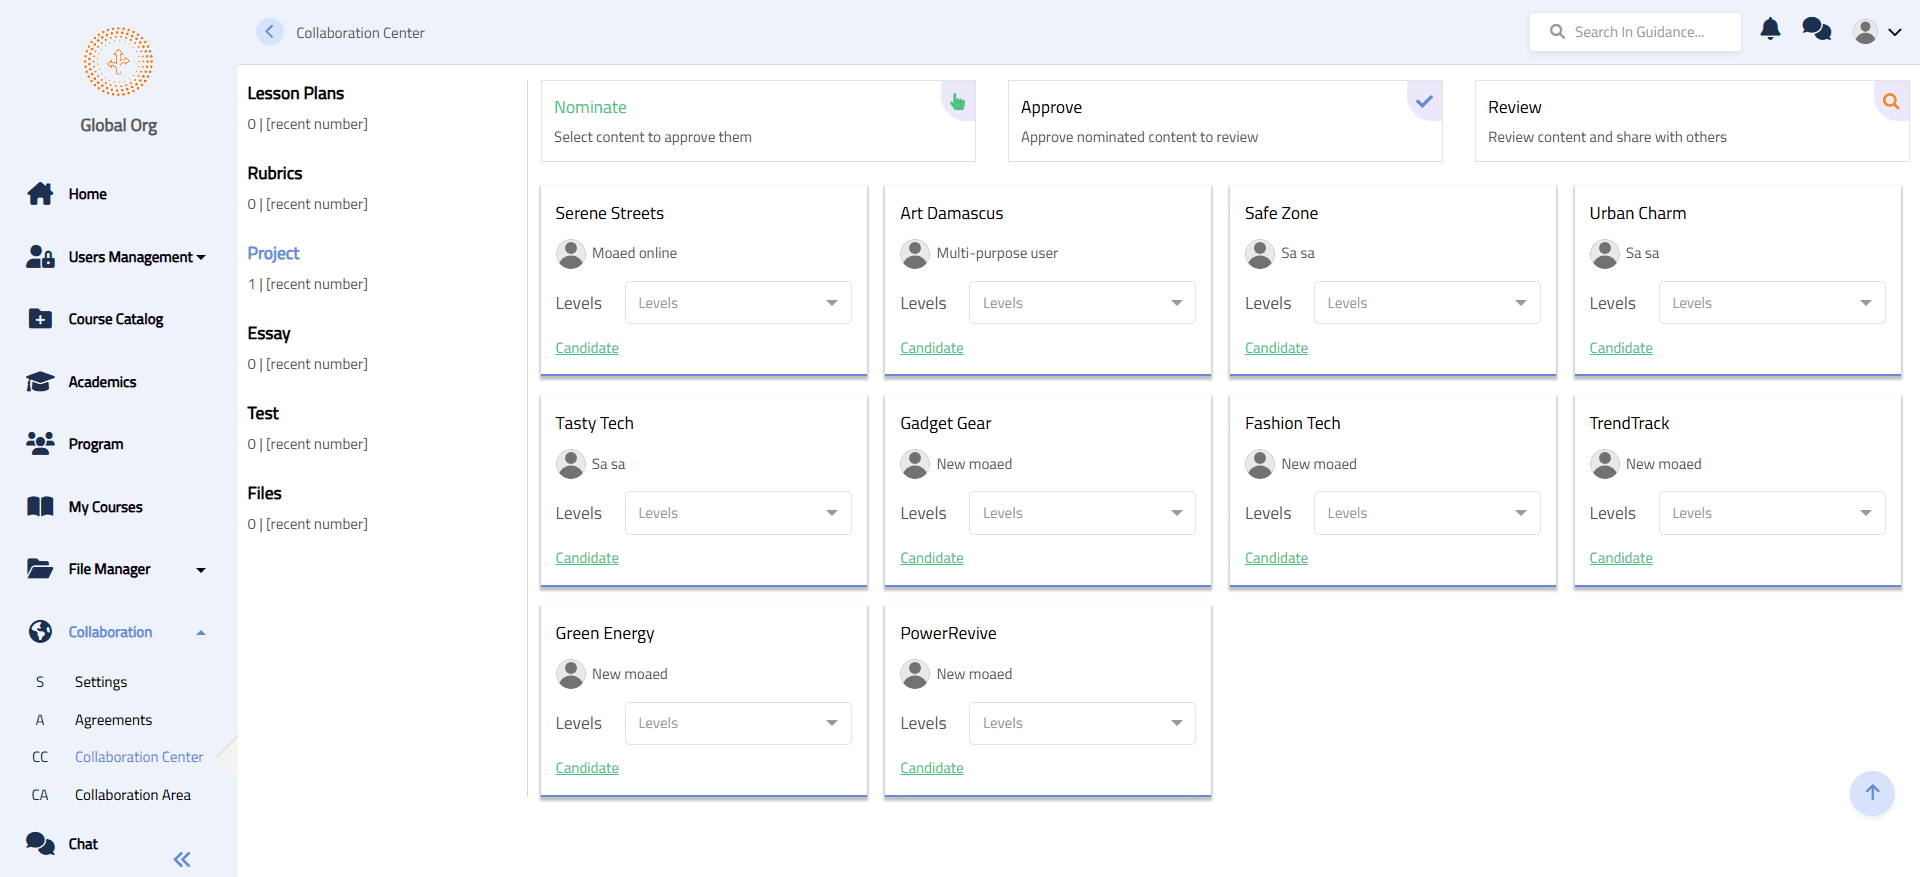Click the Candidate link on PowerRevive
This screenshot has height=877, width=1920.
(x=932, y=768)
